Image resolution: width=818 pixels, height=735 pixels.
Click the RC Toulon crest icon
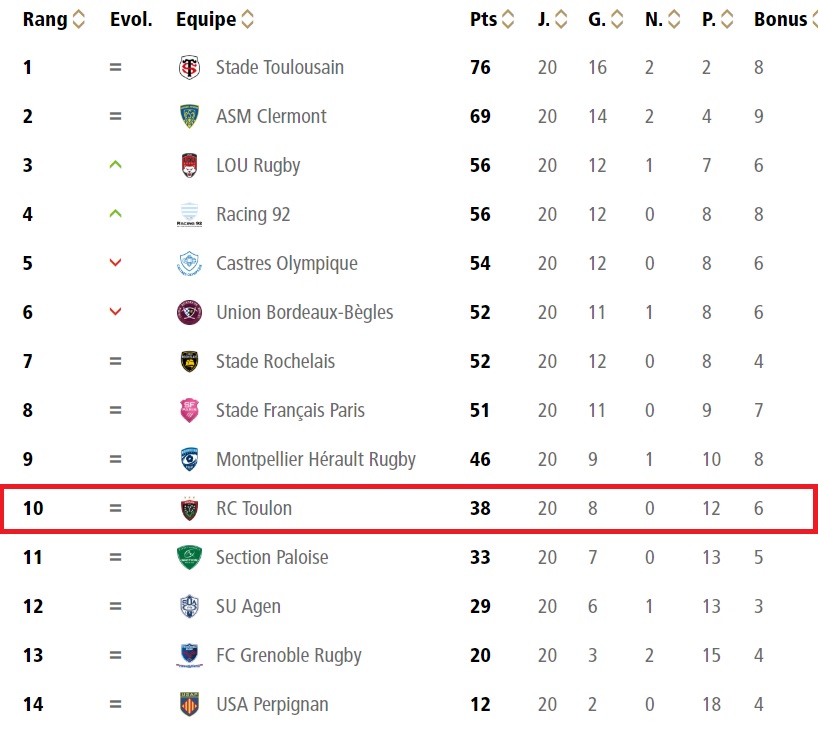click(189, 509)
